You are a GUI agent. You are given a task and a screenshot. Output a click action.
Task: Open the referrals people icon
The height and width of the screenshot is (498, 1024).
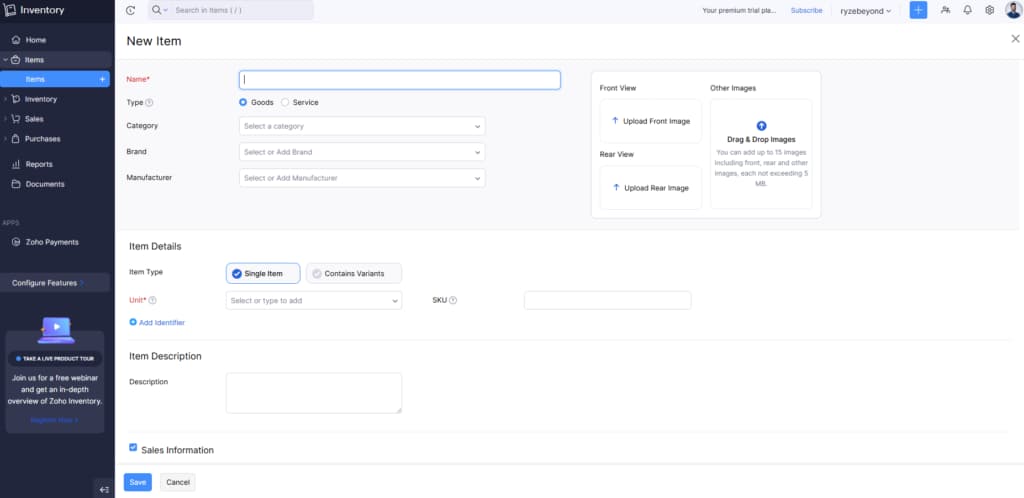click(x=945, y=10)
